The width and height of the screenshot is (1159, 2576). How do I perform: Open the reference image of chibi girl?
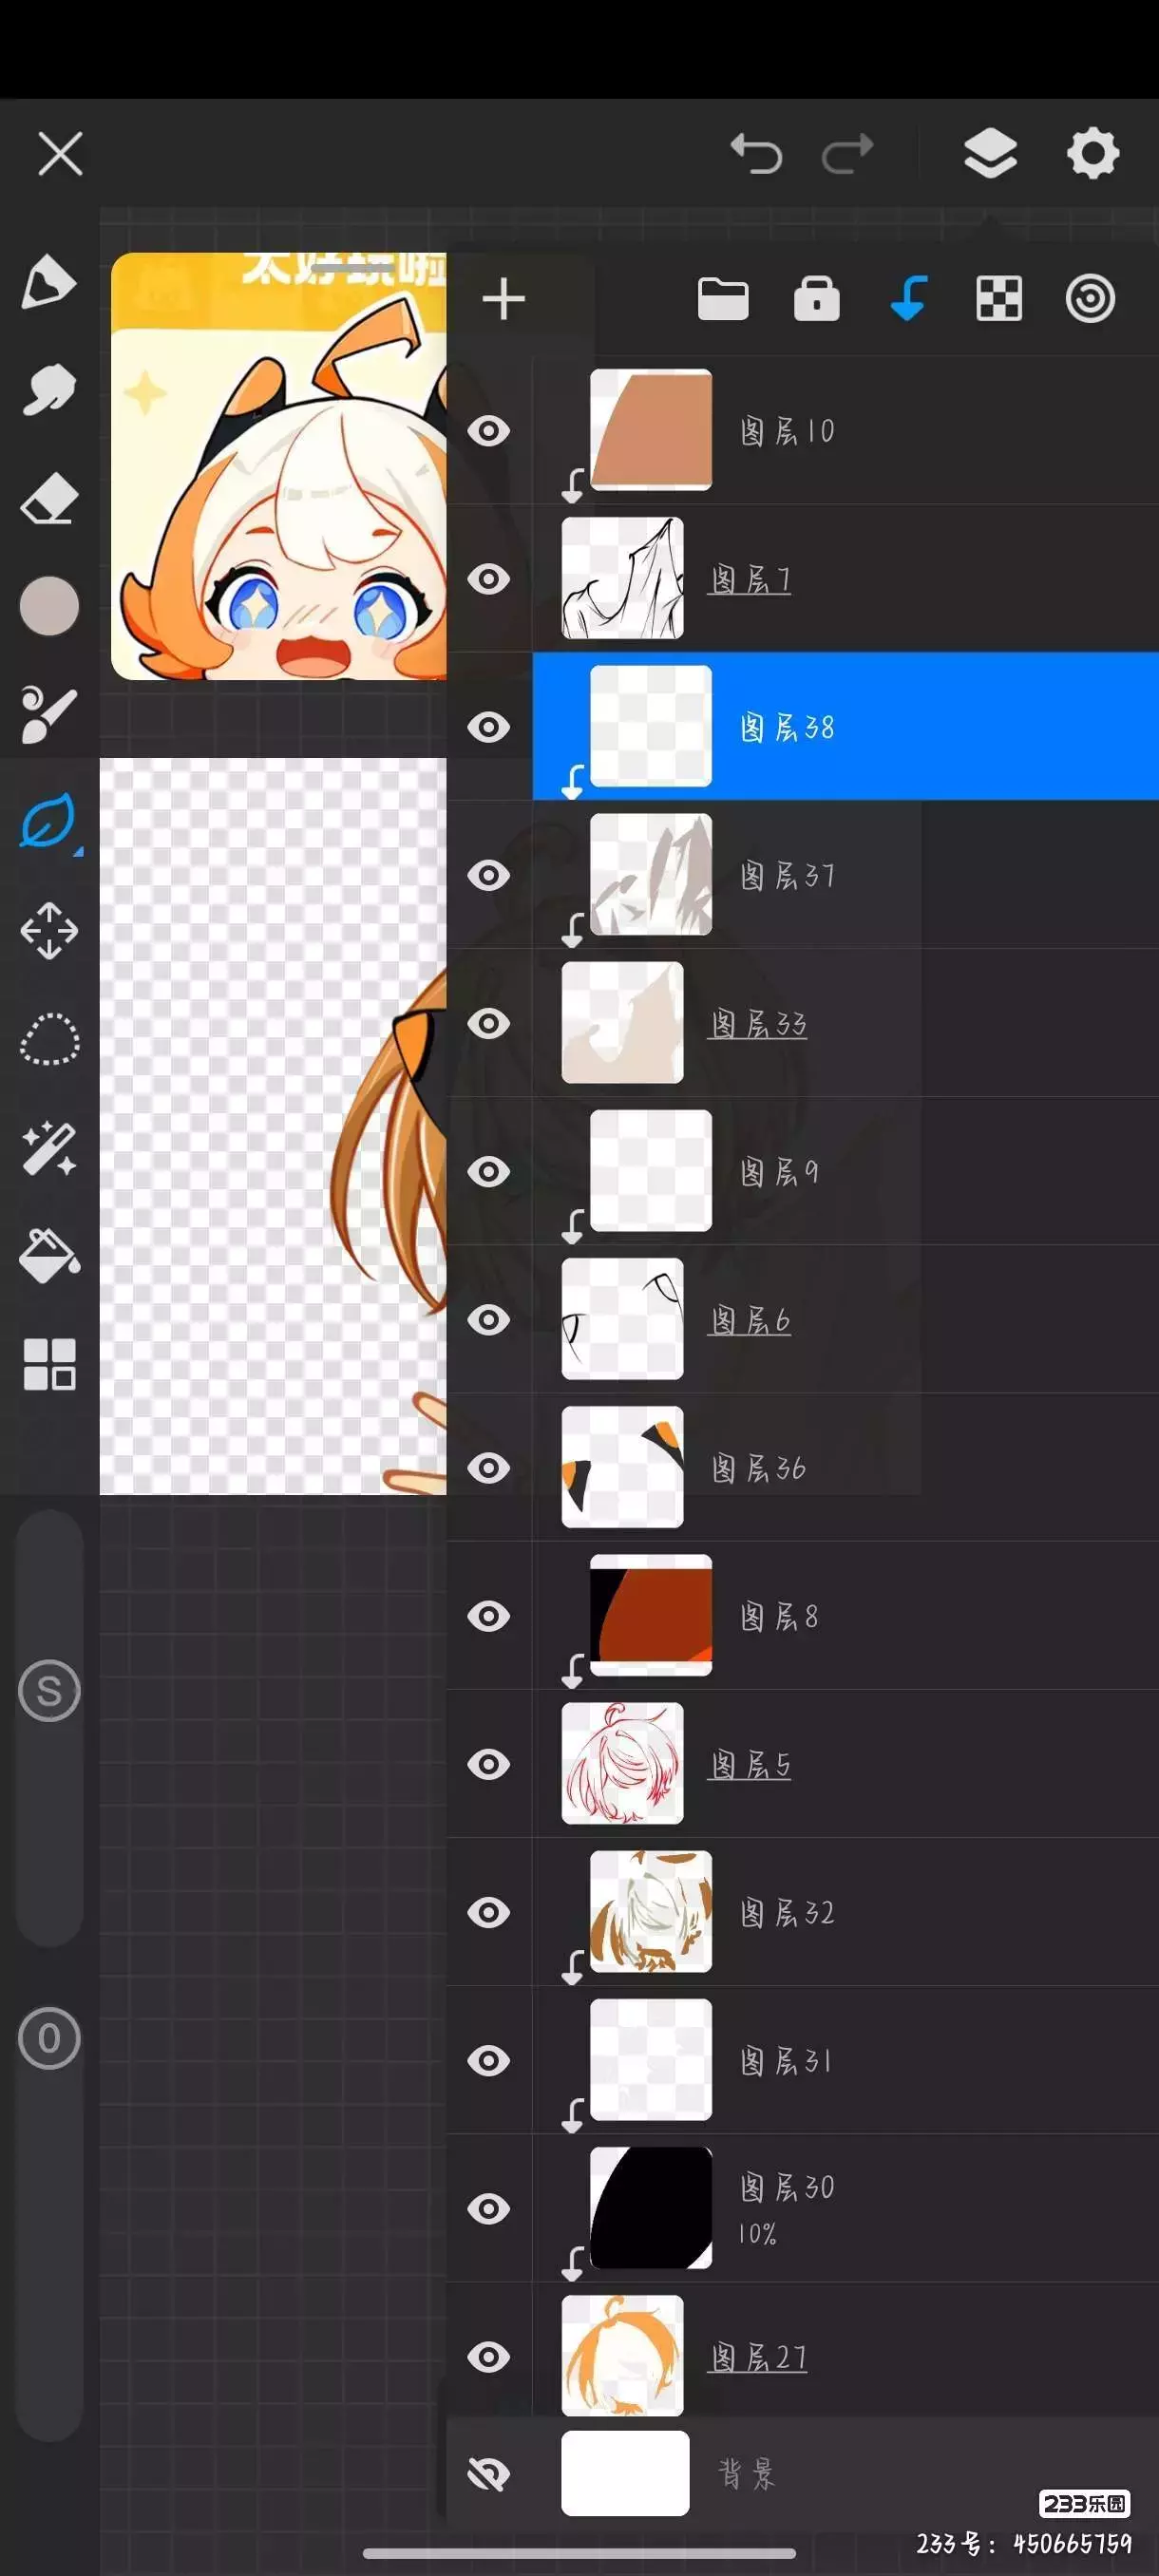pos(279,466)
